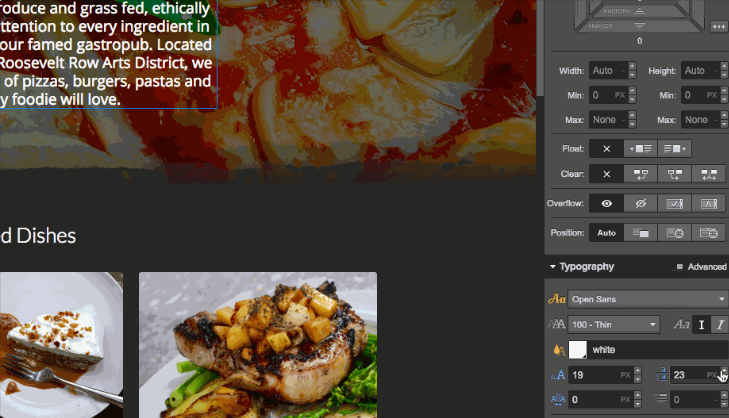This screenshot has width=729, height=418.
Task: Increase font size with the up arrow
Action: 637,371
